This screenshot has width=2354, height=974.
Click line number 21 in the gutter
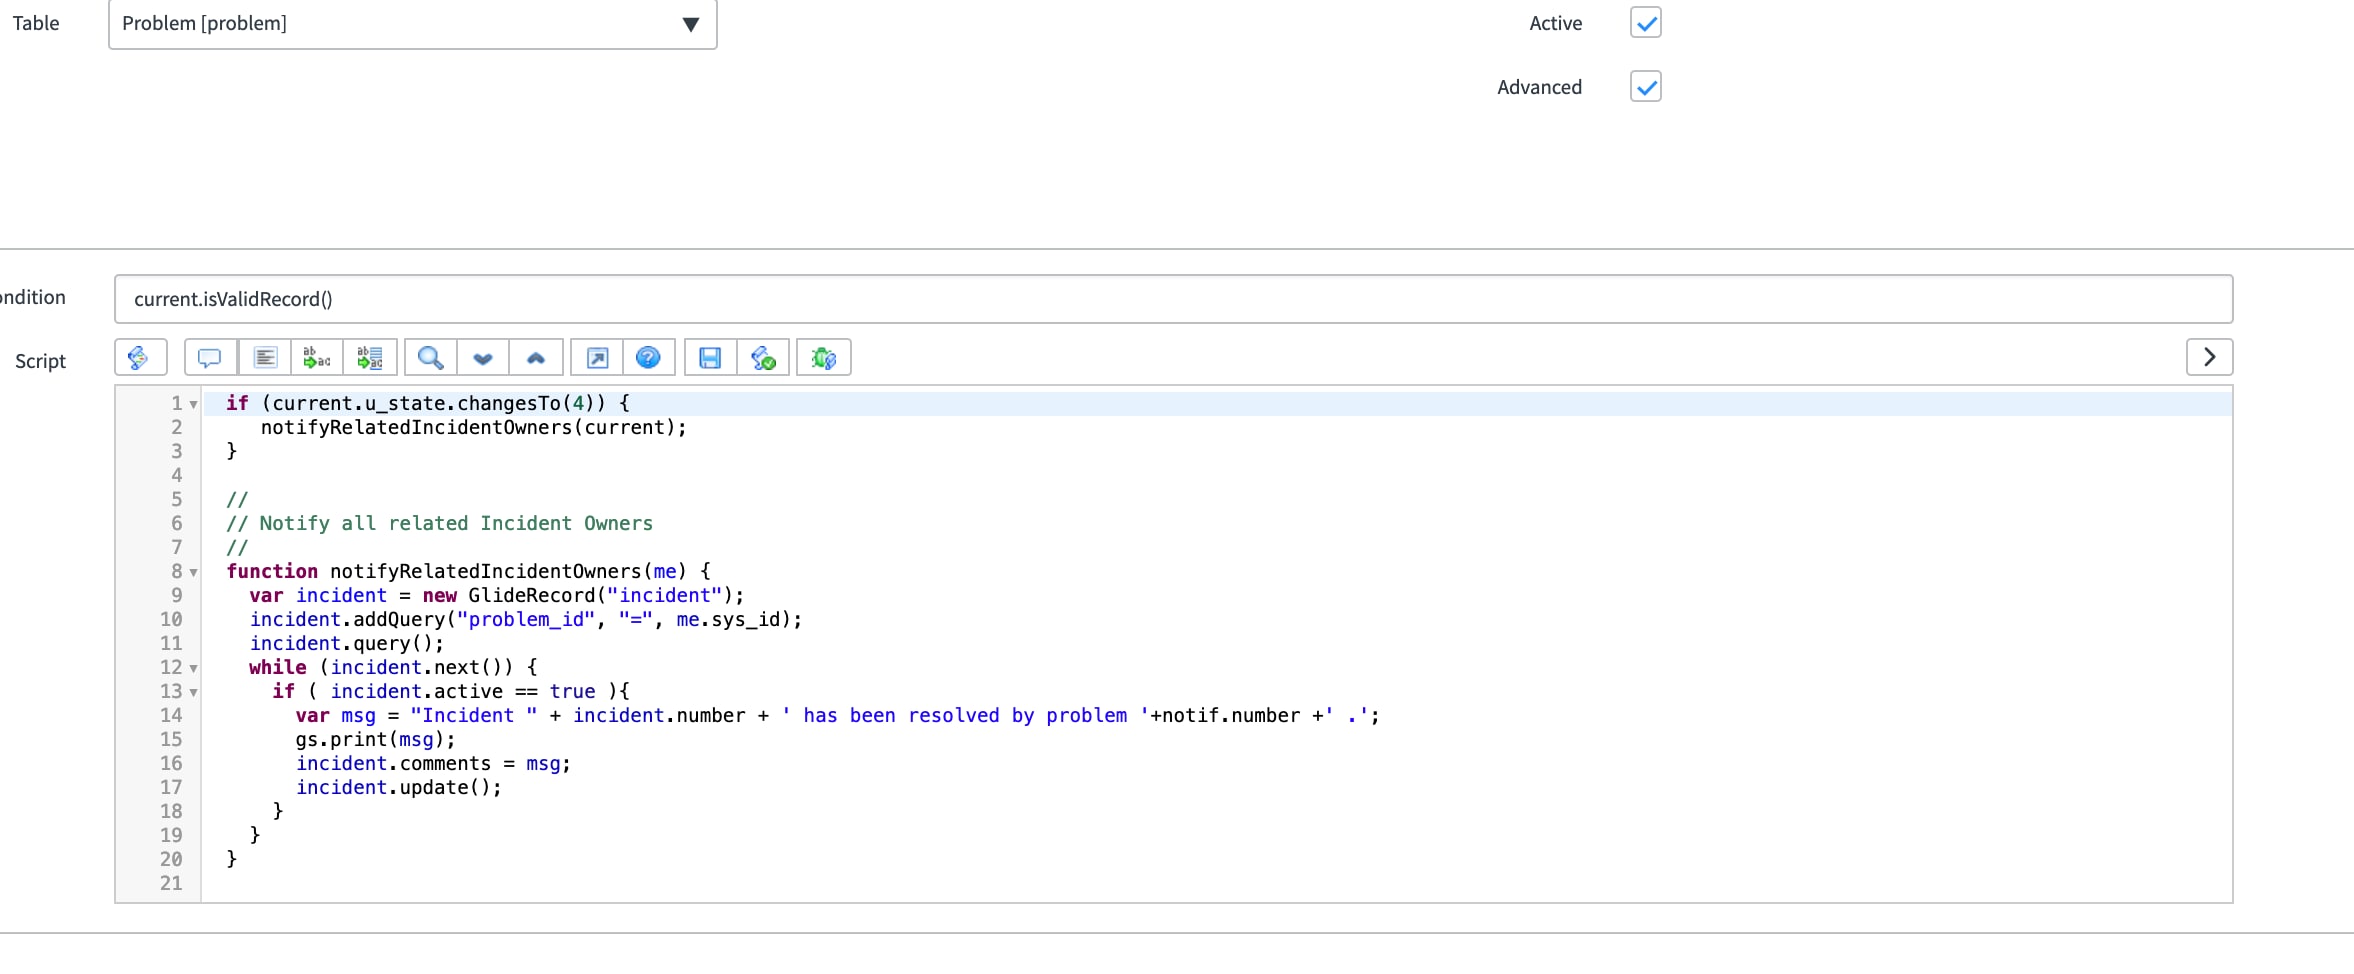[171, 883]
